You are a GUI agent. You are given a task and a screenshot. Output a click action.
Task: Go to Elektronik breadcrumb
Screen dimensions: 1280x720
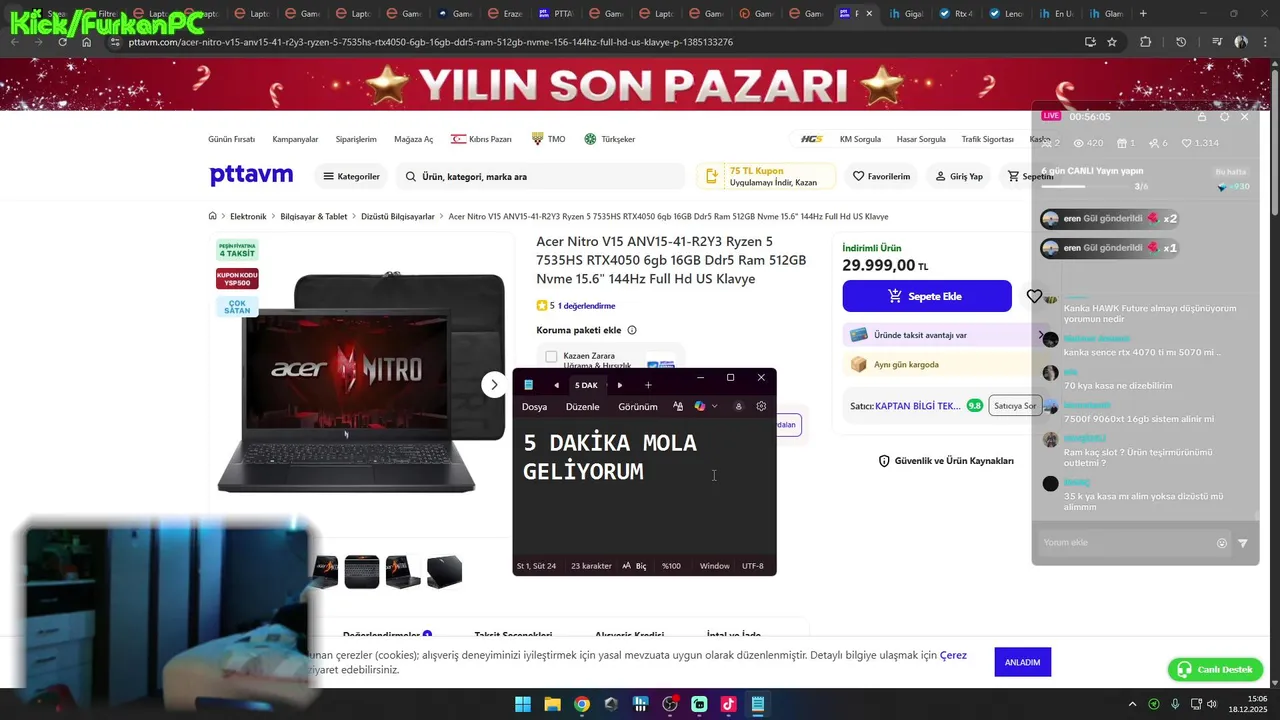pos(248,216)
